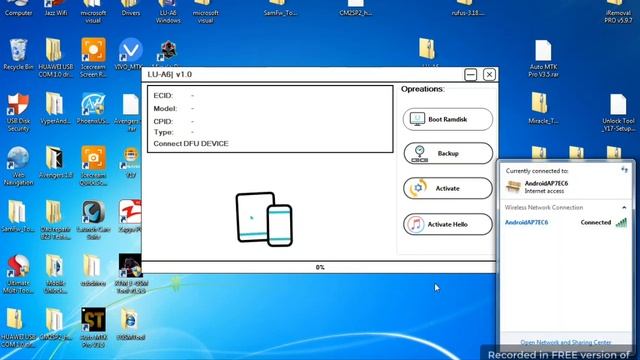Click the Connect DFU DEVICE status text
This screenshot has width=640, height=360.
click(191, 144)
